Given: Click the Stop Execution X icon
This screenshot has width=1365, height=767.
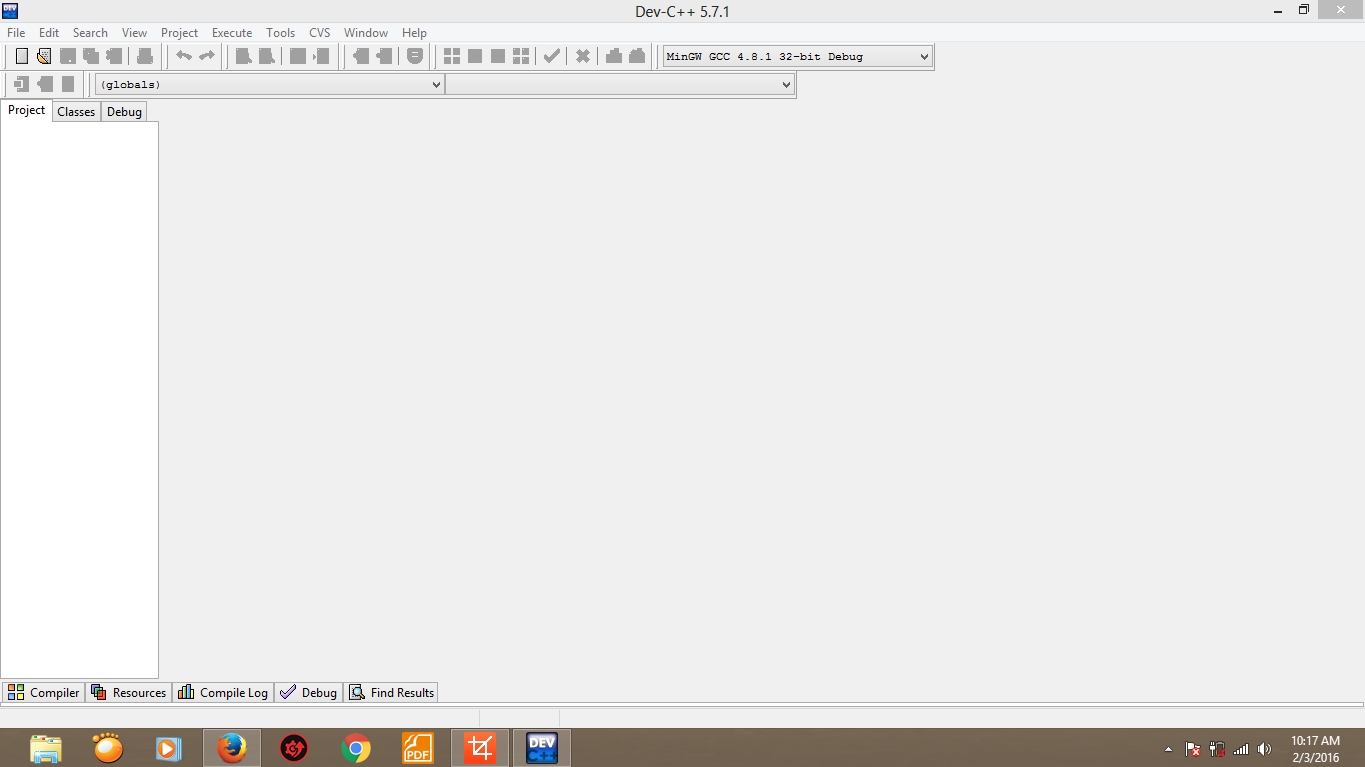Looking at the screenshot, I should pyautogui.click(x=583, y=56).
